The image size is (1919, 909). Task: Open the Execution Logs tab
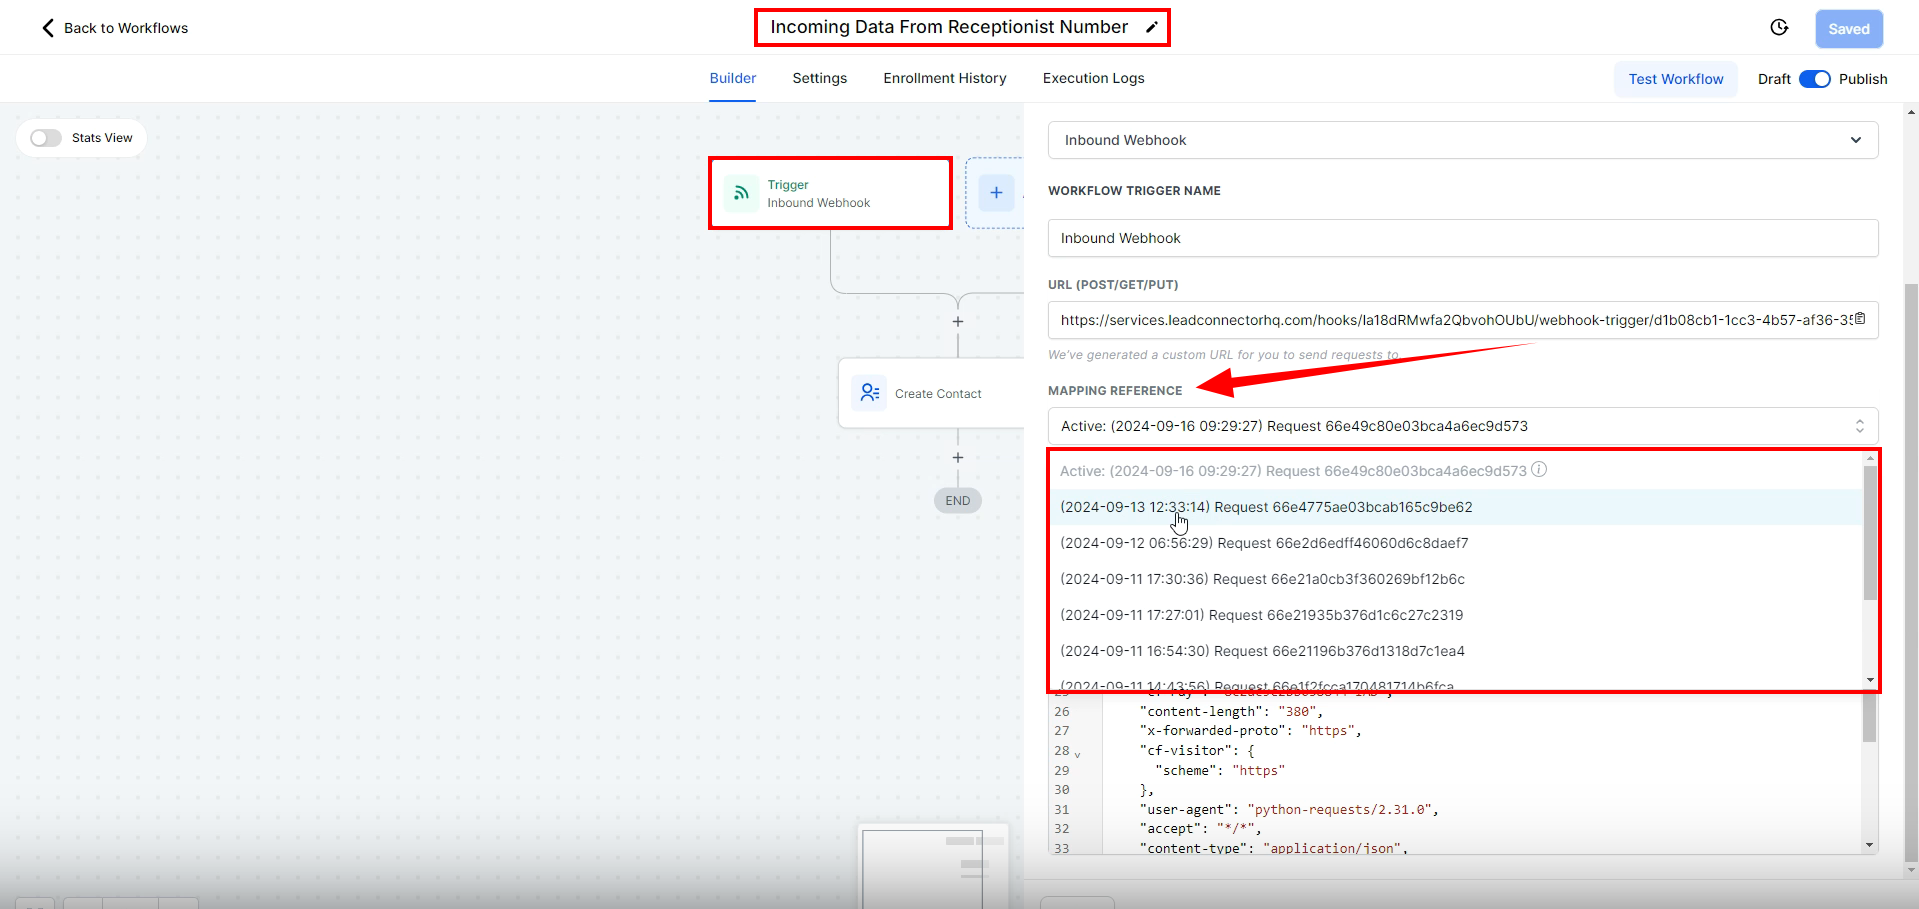point(1093,78)
